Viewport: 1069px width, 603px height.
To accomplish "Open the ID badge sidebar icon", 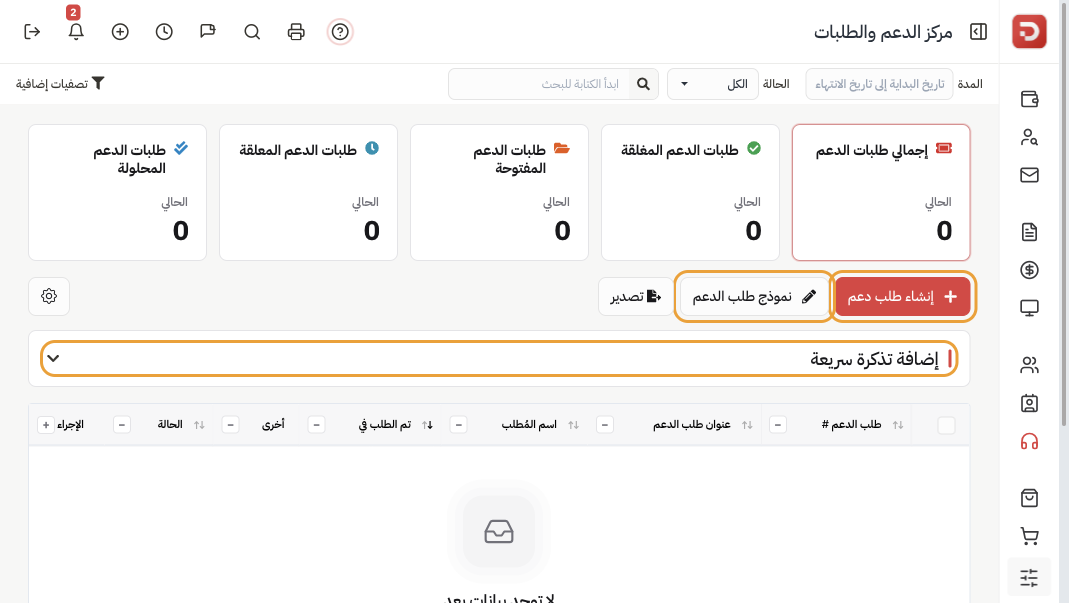I will pyautogui.click(x=1029, y=403).
